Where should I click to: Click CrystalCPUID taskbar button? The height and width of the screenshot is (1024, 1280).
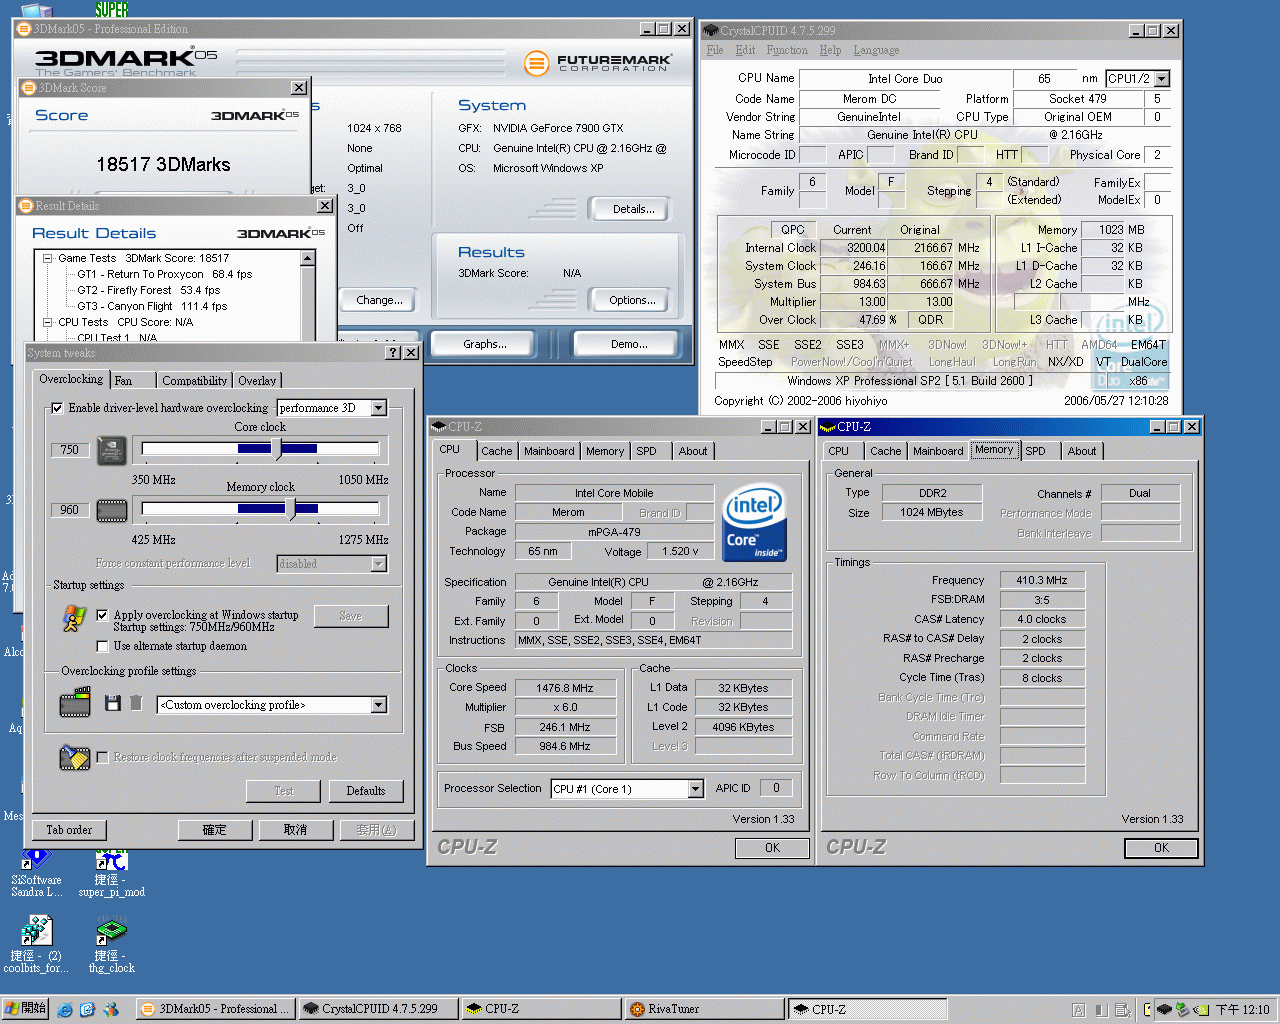pos(379,1009)
